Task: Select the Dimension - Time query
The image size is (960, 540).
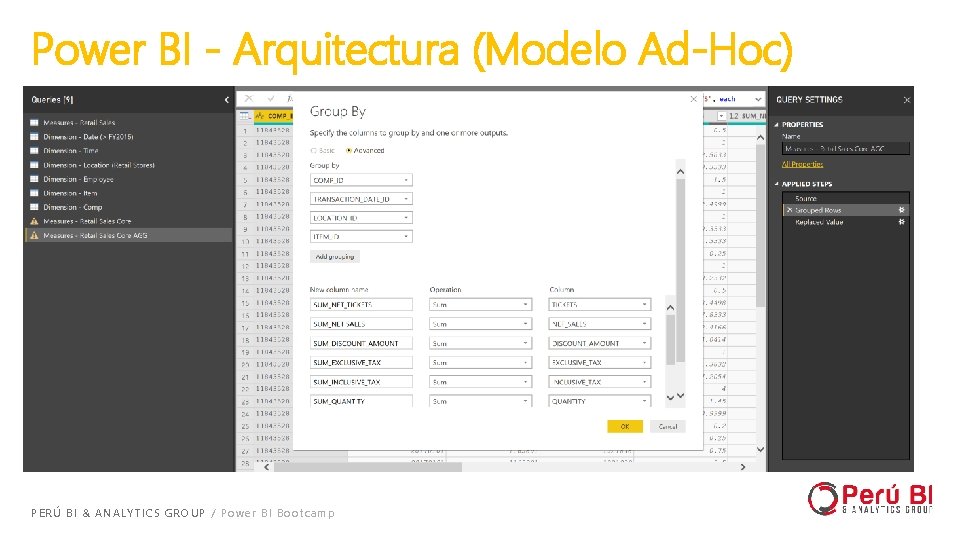Action: (x=70, y=151)
